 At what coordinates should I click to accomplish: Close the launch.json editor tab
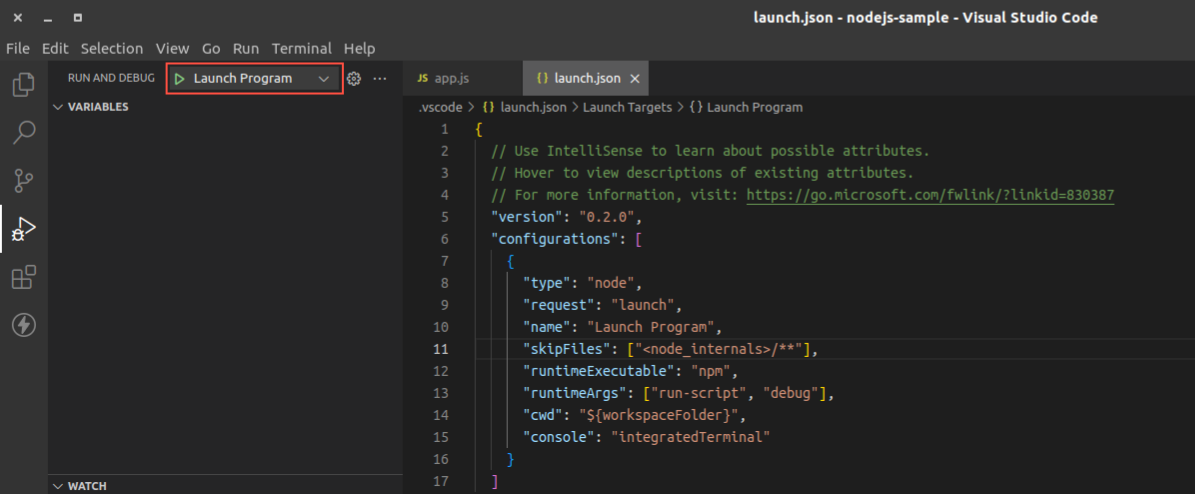pyautogui.click(x=634, y=79)
